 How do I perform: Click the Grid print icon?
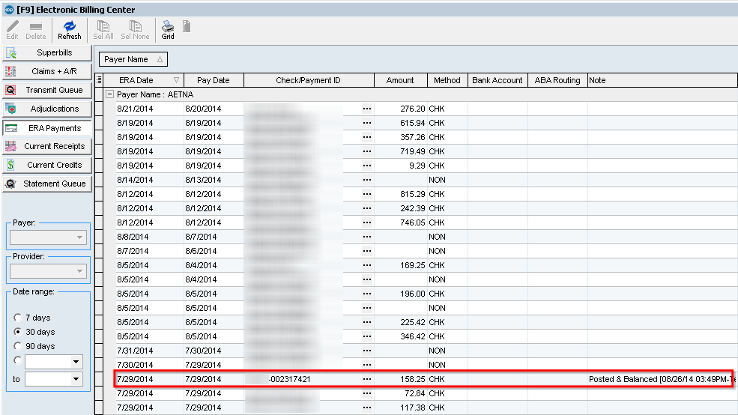tap(168, 30)
